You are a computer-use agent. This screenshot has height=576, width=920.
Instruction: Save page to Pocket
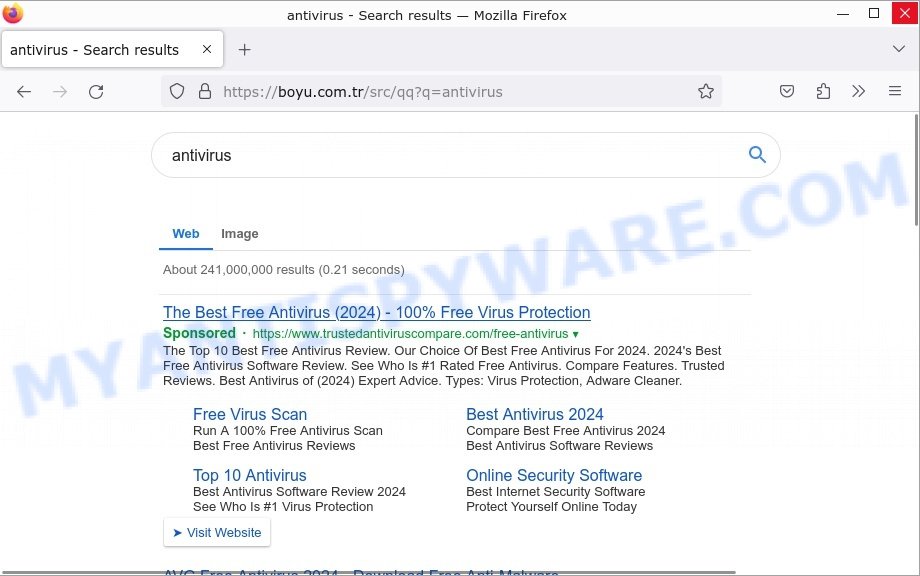click(x=787, y=92)
